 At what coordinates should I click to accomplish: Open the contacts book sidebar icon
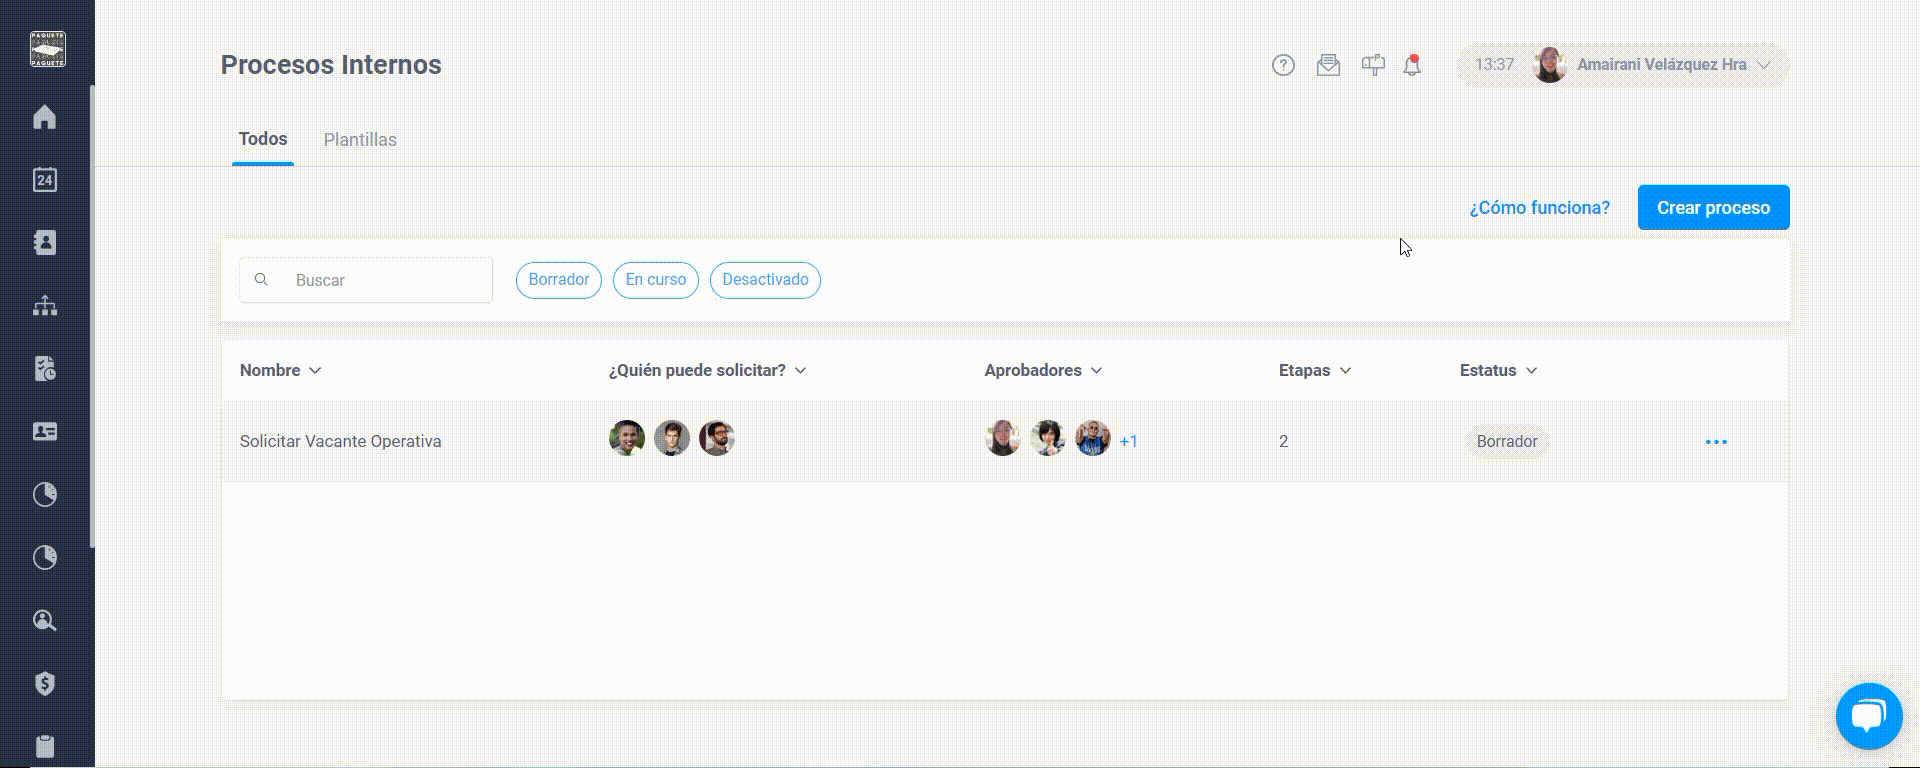click(x=45, y=243)
